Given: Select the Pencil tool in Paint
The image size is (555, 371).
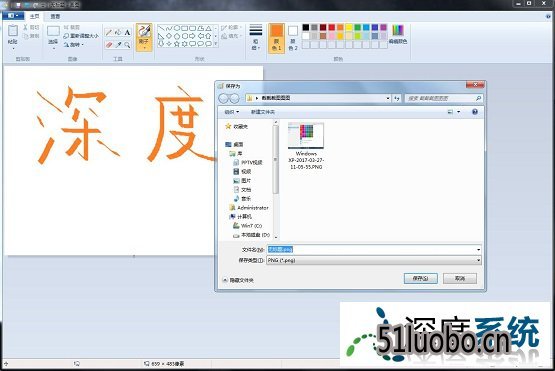Looking at the screenshot, I should pos(109,32).
